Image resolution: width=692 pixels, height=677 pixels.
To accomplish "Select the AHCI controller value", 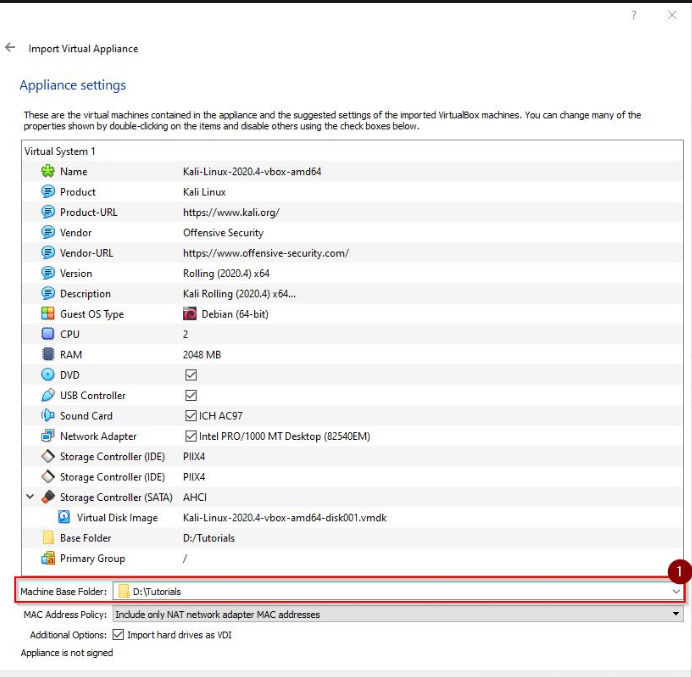I will tap(195, 497).
